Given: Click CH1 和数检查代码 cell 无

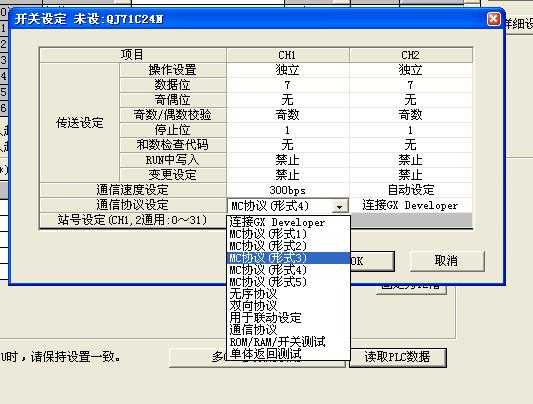Looking at the screenshot, I should (288, 145).
